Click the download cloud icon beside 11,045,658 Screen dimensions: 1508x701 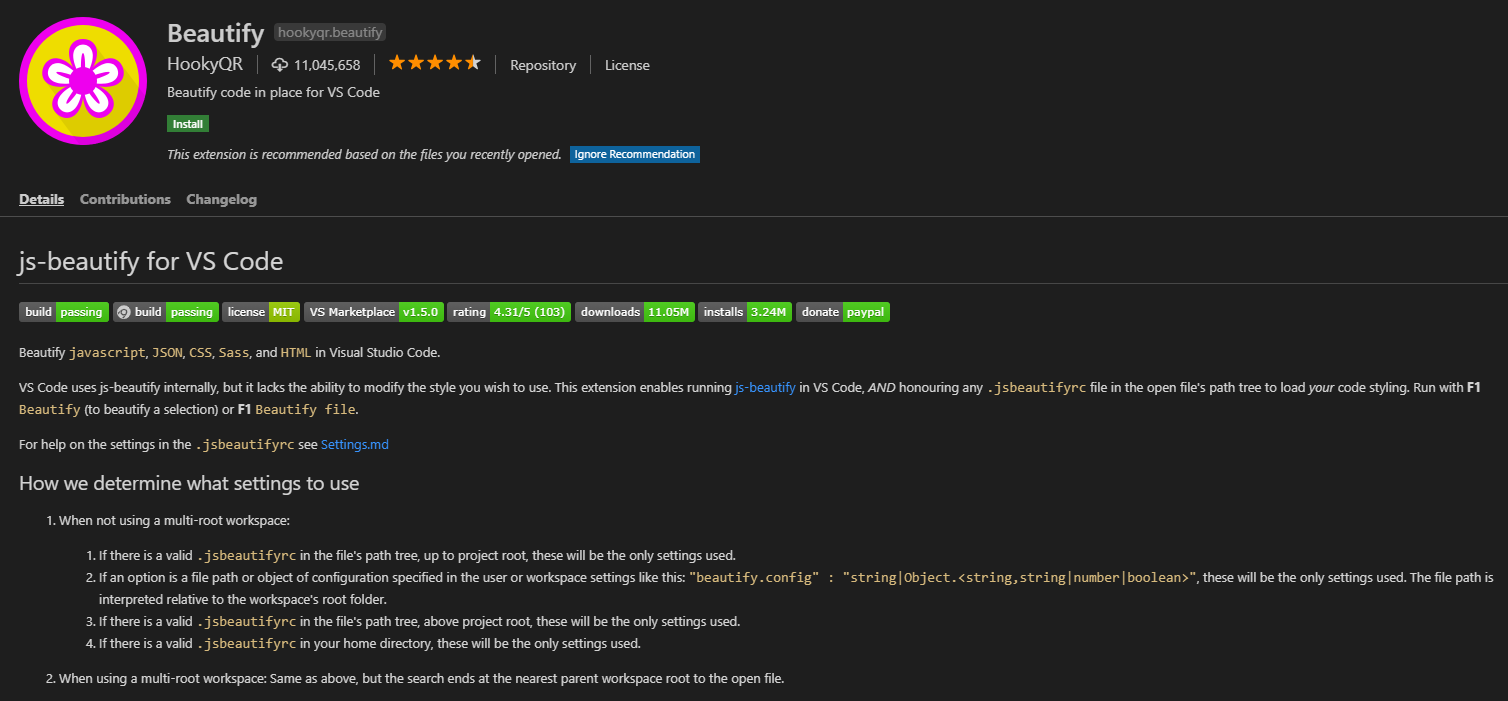click(x=280, y=65)
